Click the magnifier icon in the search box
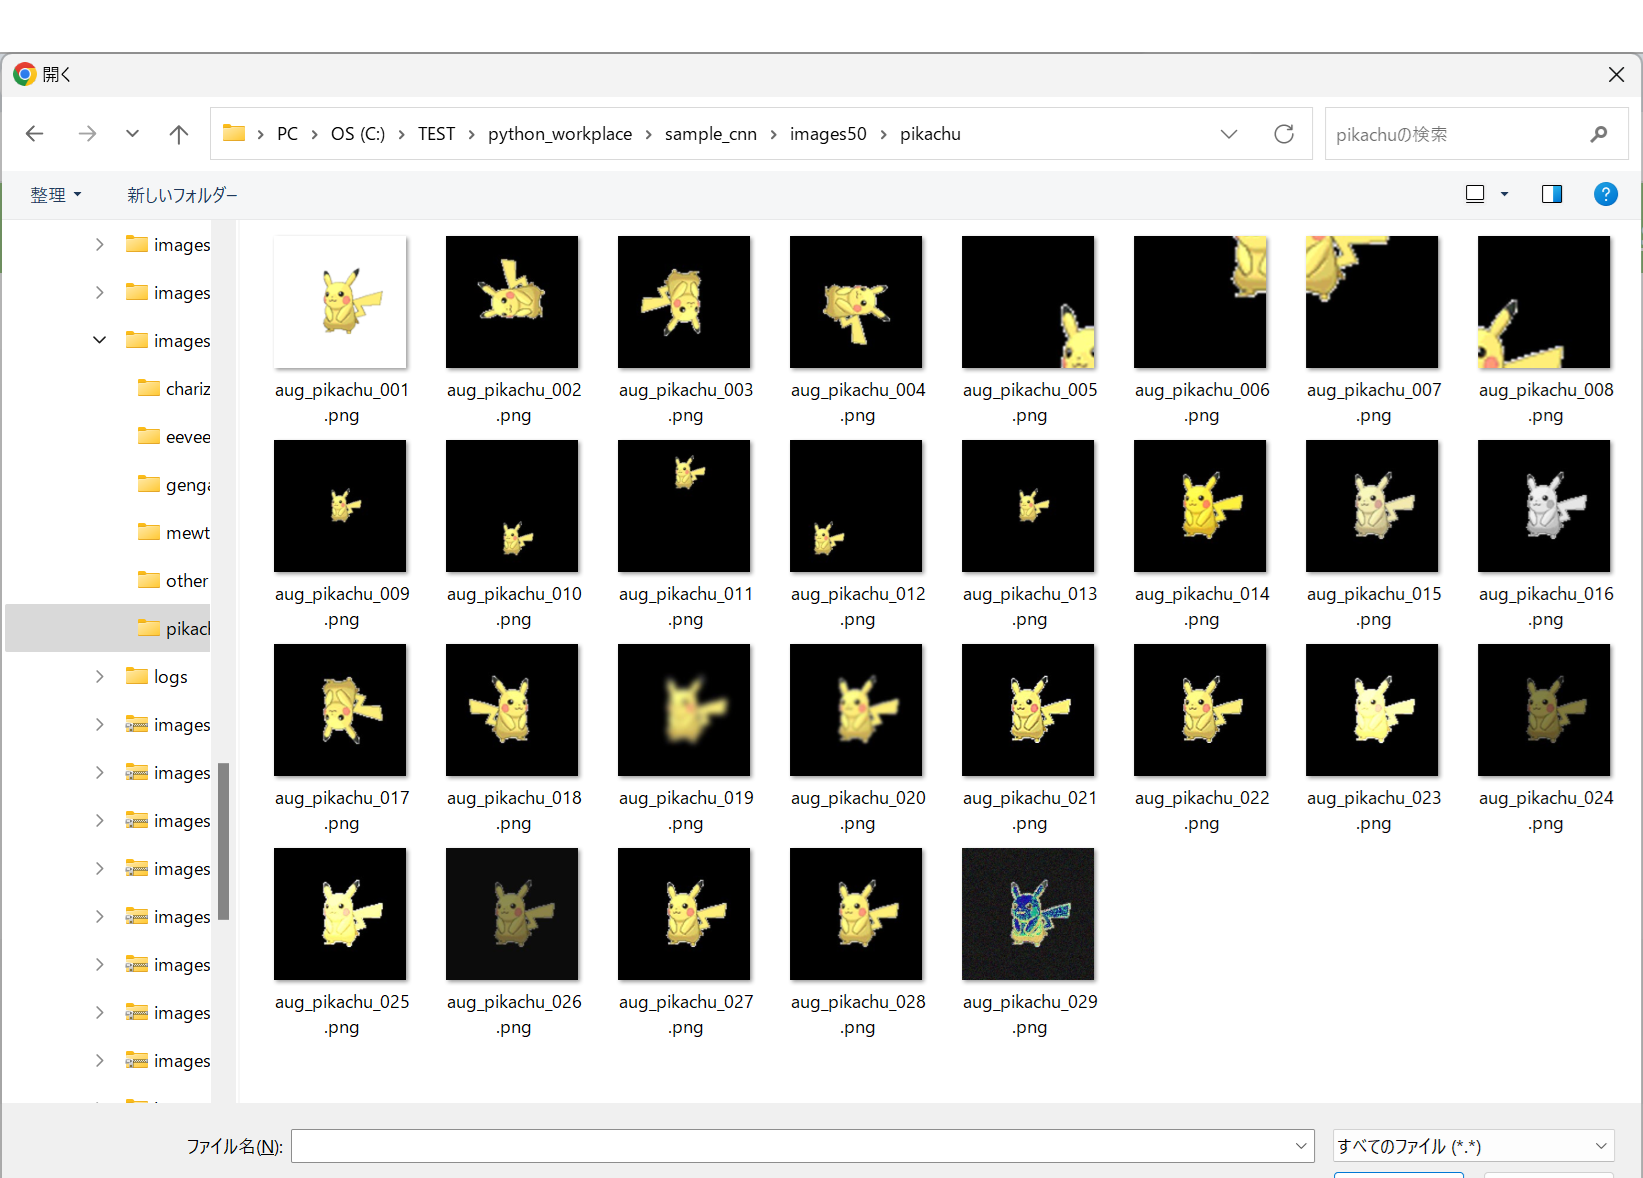The image size is (1643, 1178). coord(1599,134)
